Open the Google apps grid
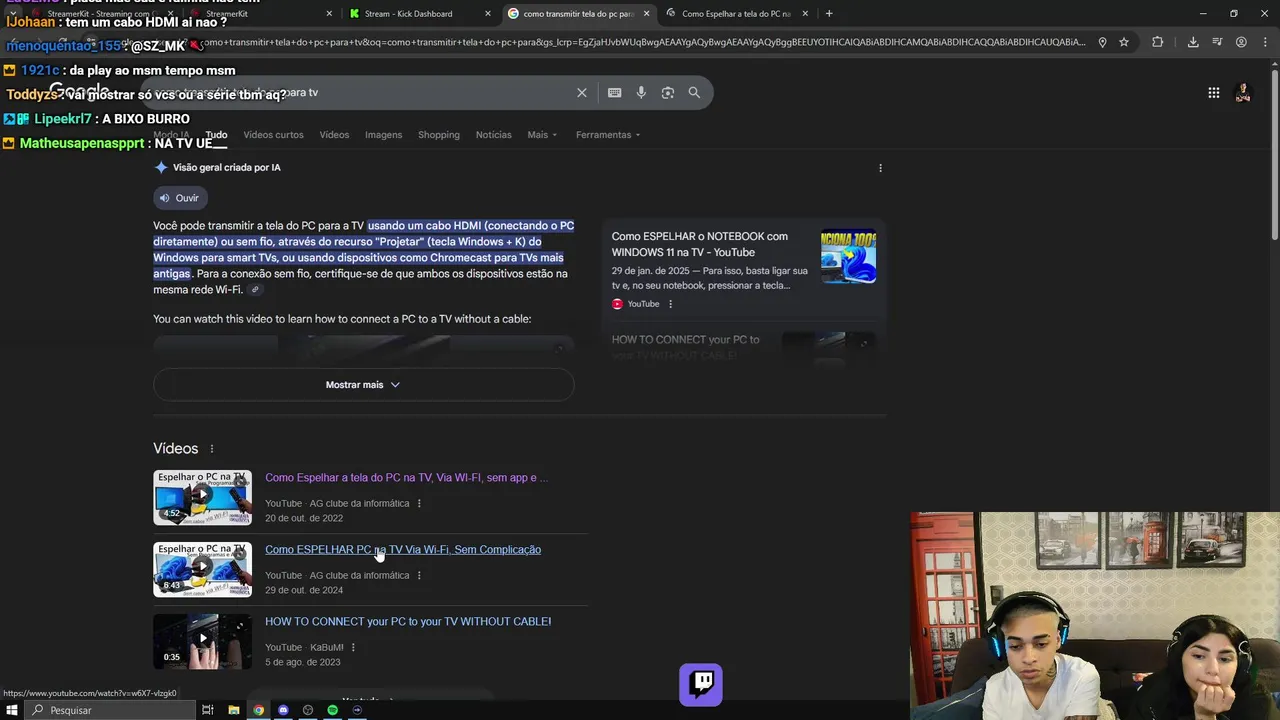This screenshot has height=720, width=1280. point(1213,93)
